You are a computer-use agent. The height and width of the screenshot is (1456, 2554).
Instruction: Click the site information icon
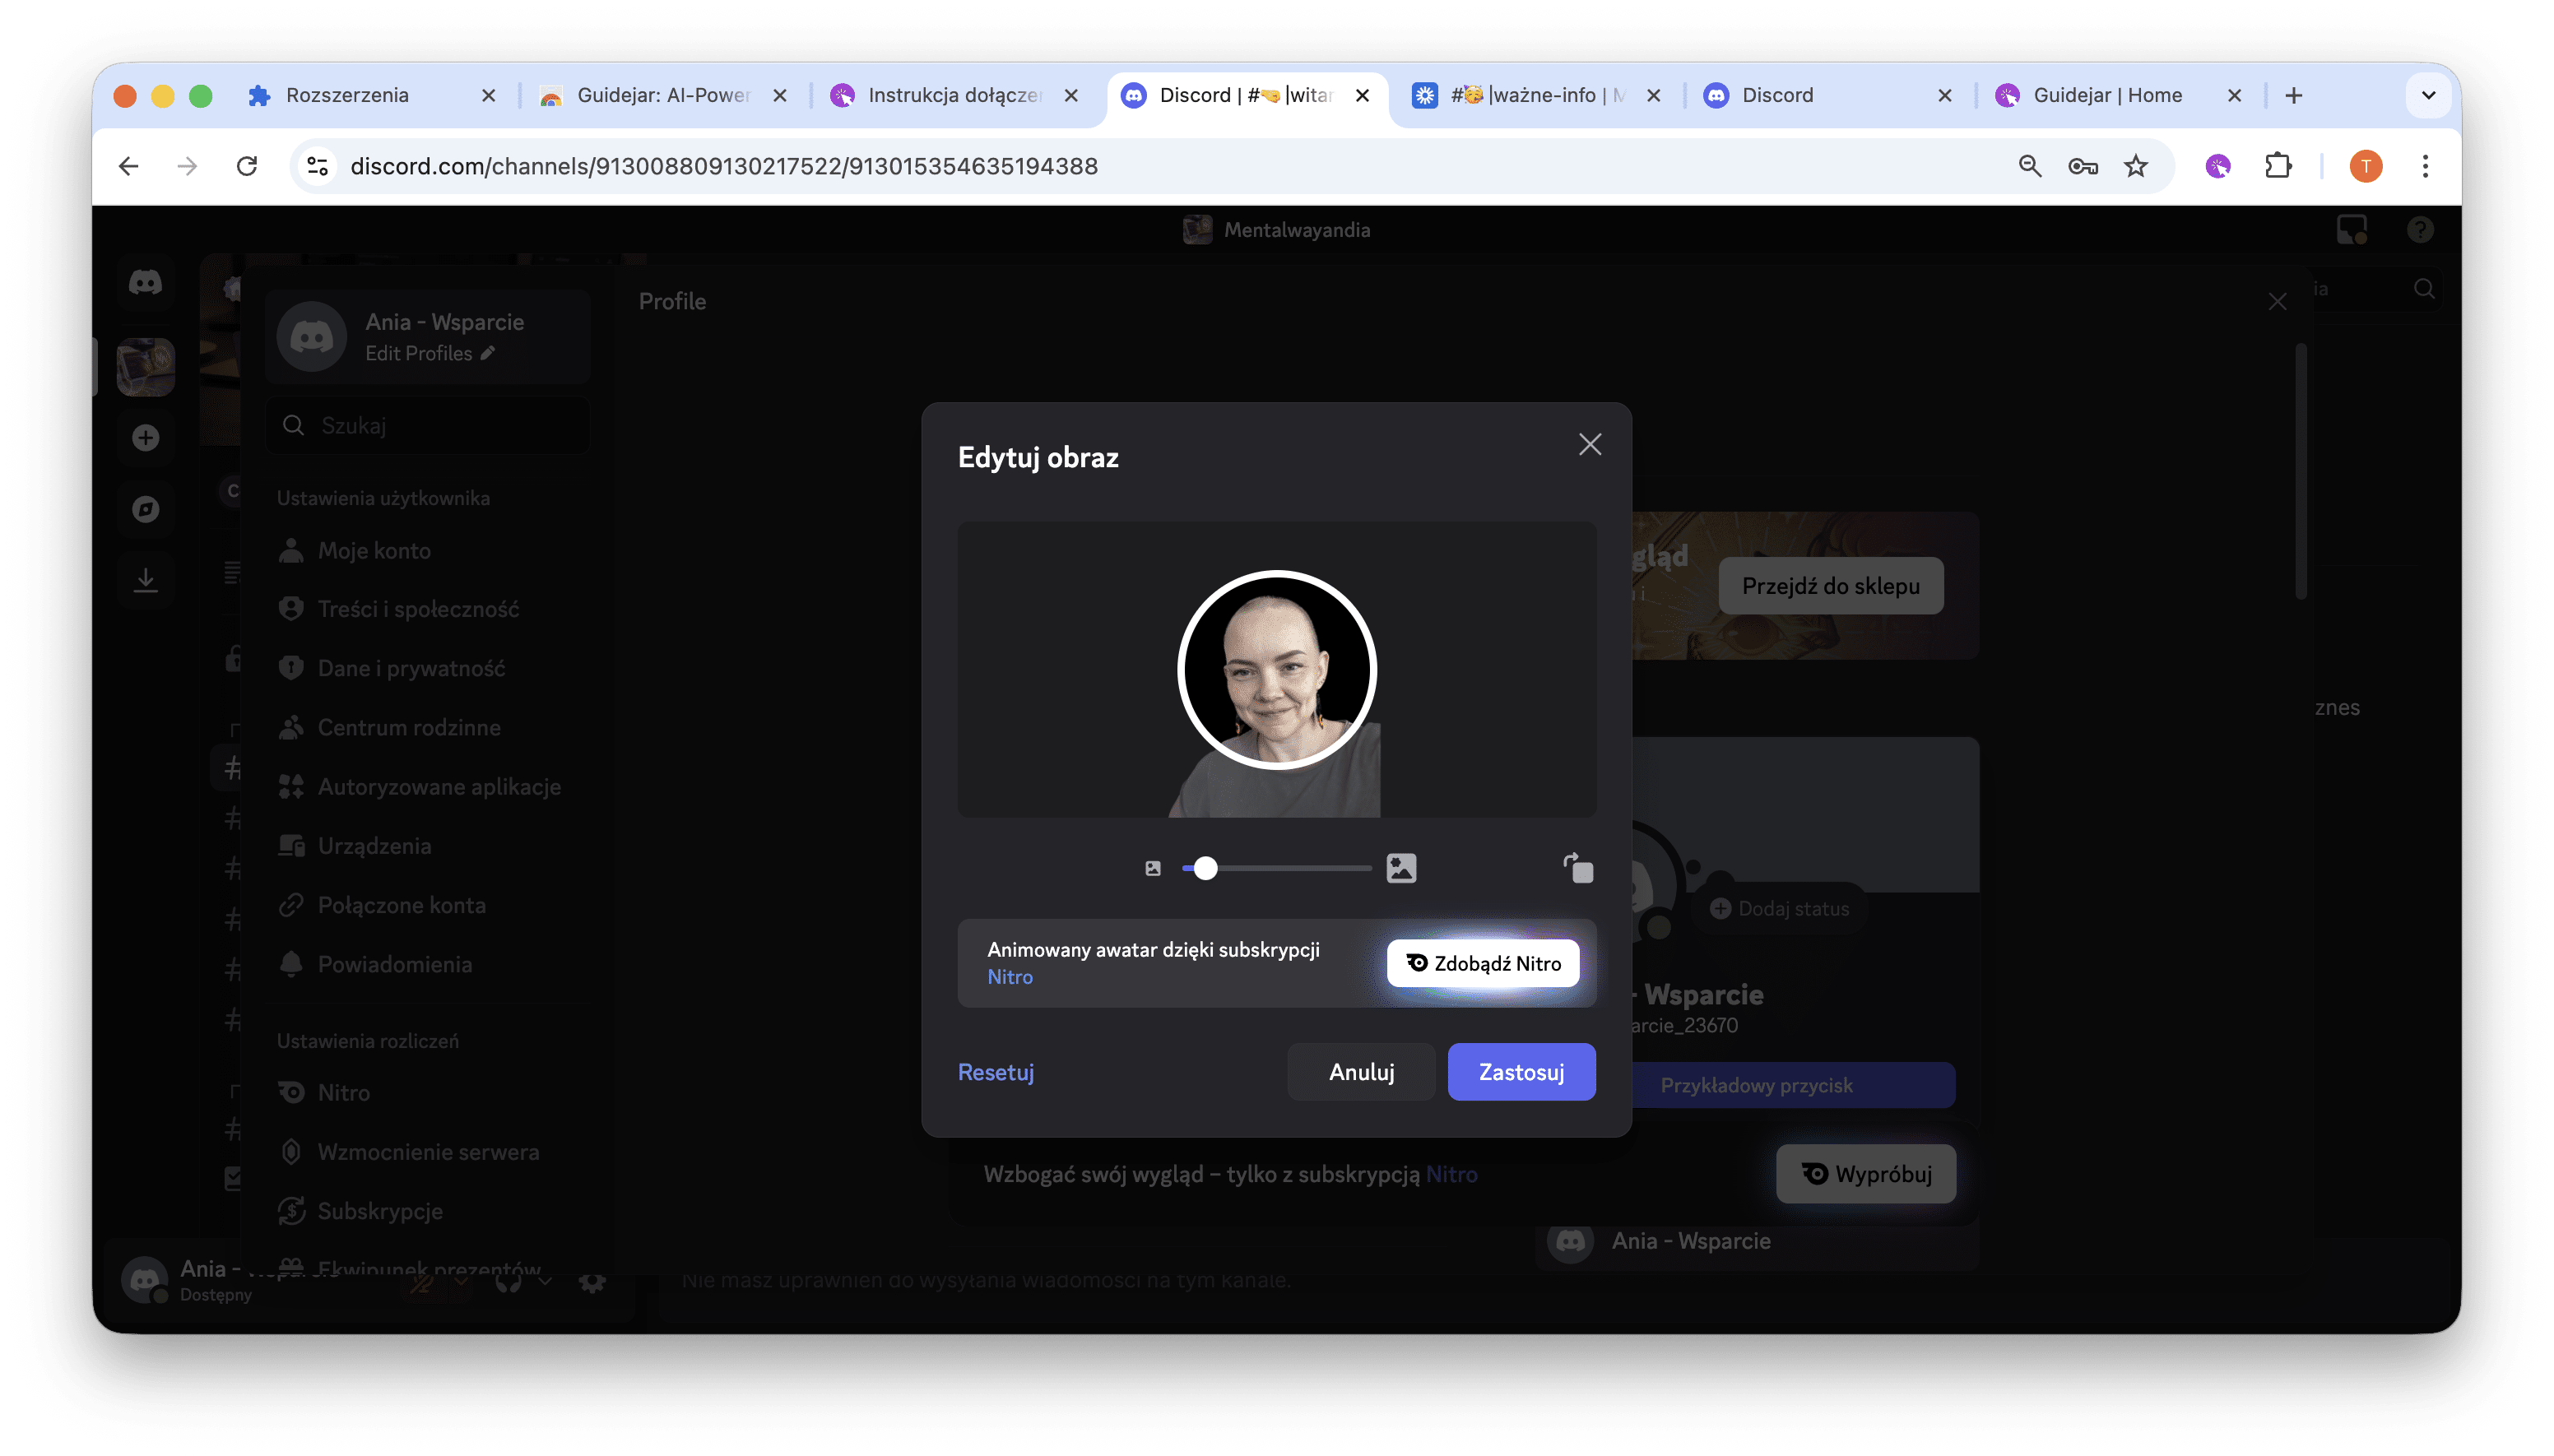click(318, 166)
